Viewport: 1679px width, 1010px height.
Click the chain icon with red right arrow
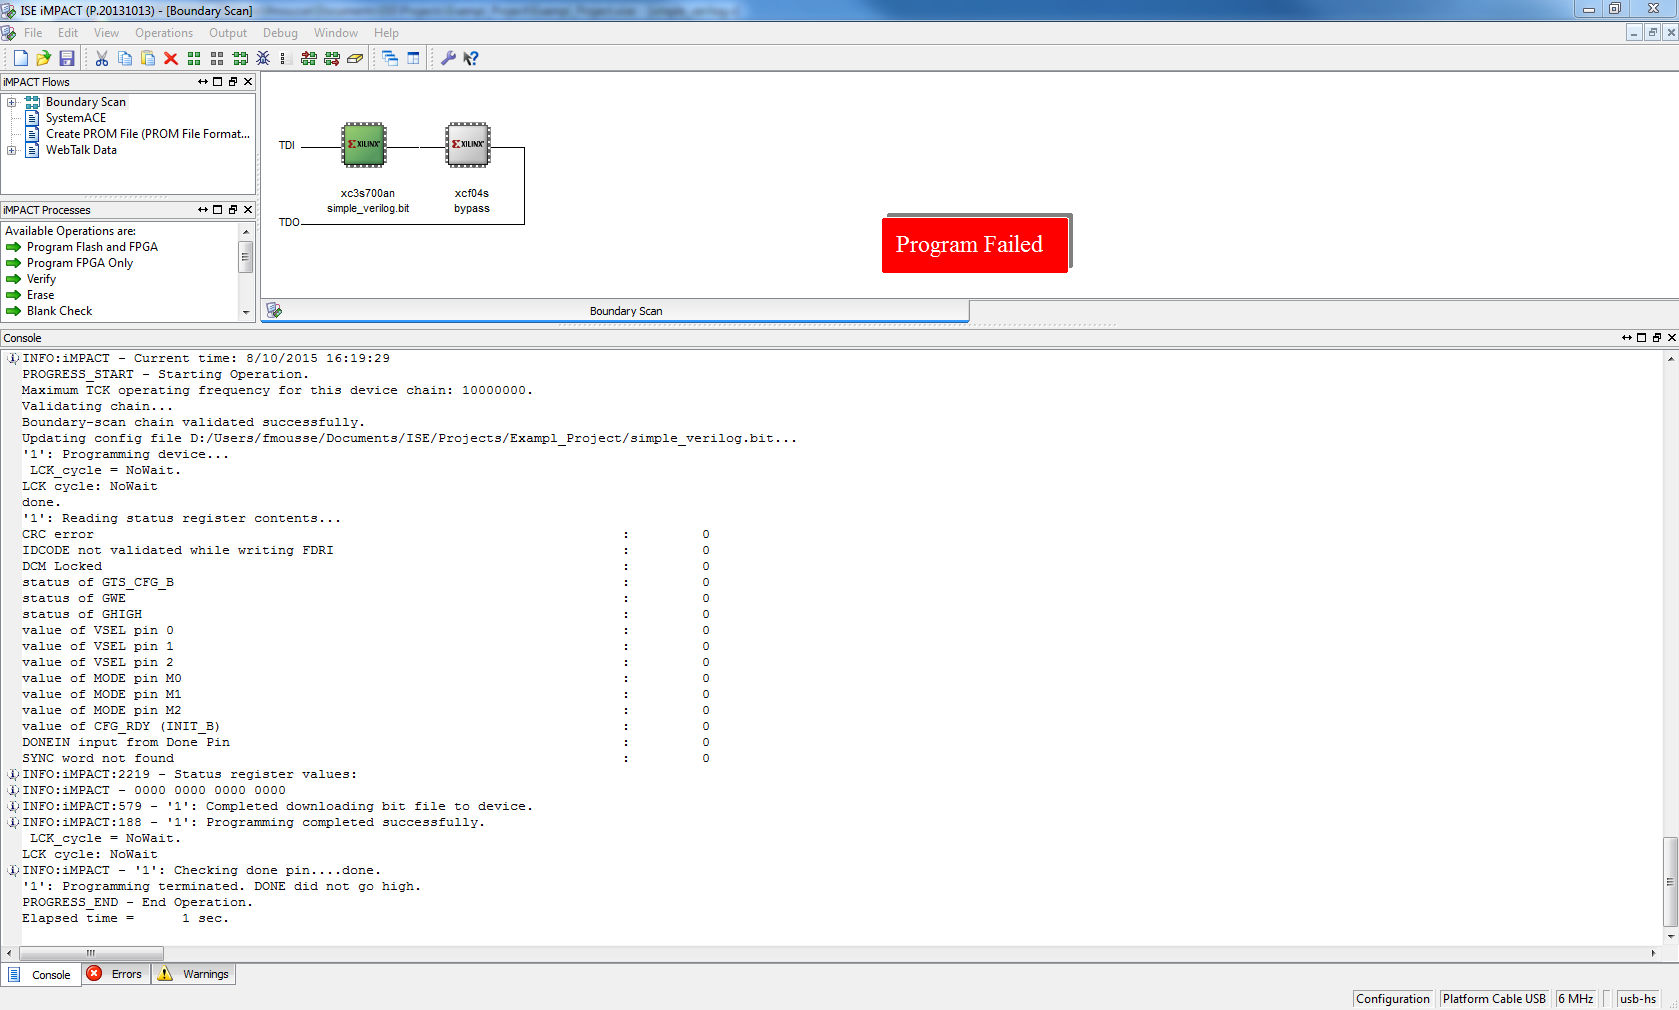(332, 59)
